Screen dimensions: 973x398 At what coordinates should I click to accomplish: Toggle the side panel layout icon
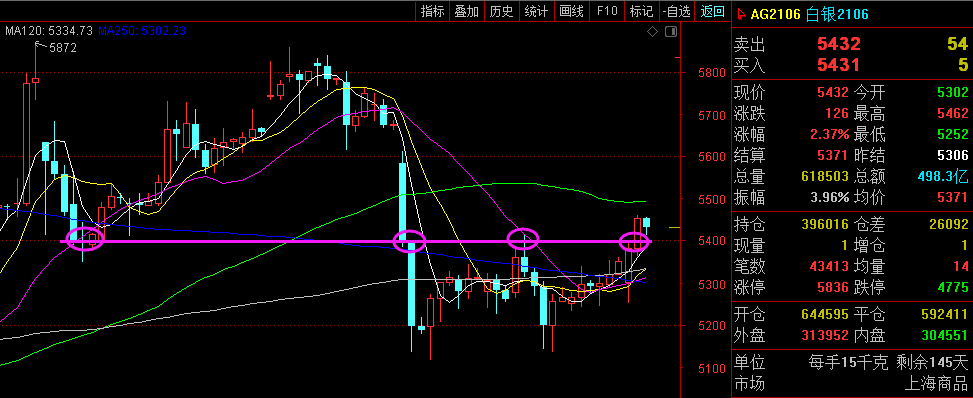tap(670, 31)
